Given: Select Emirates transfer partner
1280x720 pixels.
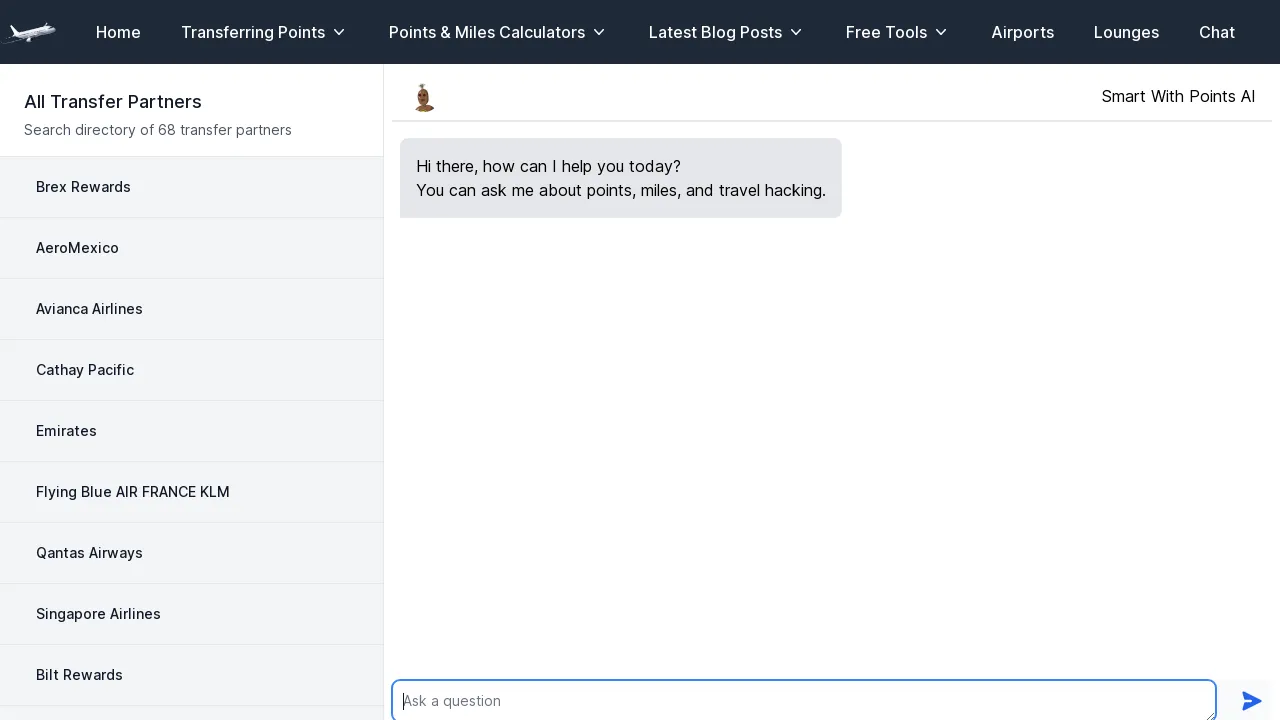Looking at the screenshot, I should [x=191, y=431].
